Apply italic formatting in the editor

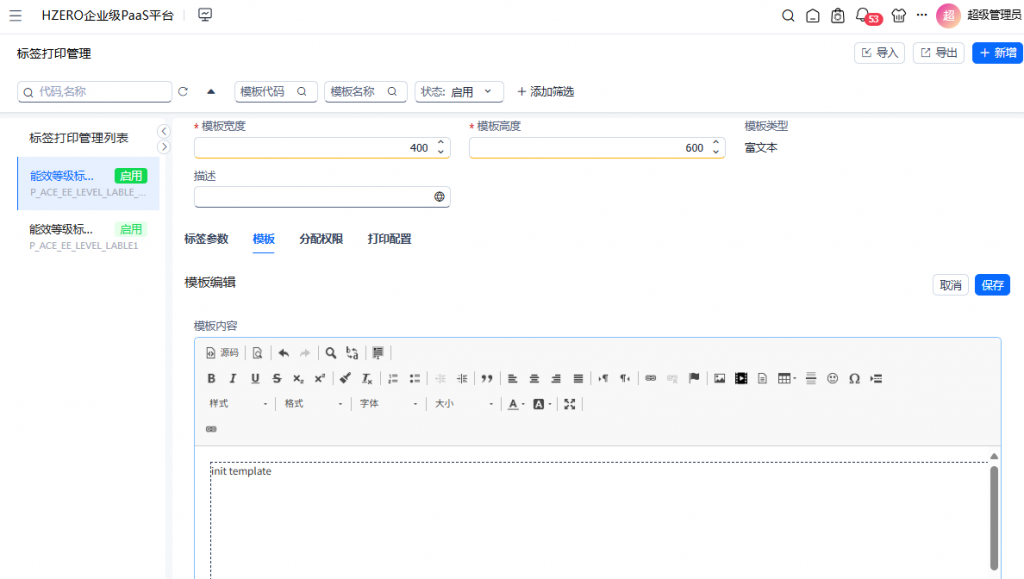pyautogui.click(x=233, y=378)
